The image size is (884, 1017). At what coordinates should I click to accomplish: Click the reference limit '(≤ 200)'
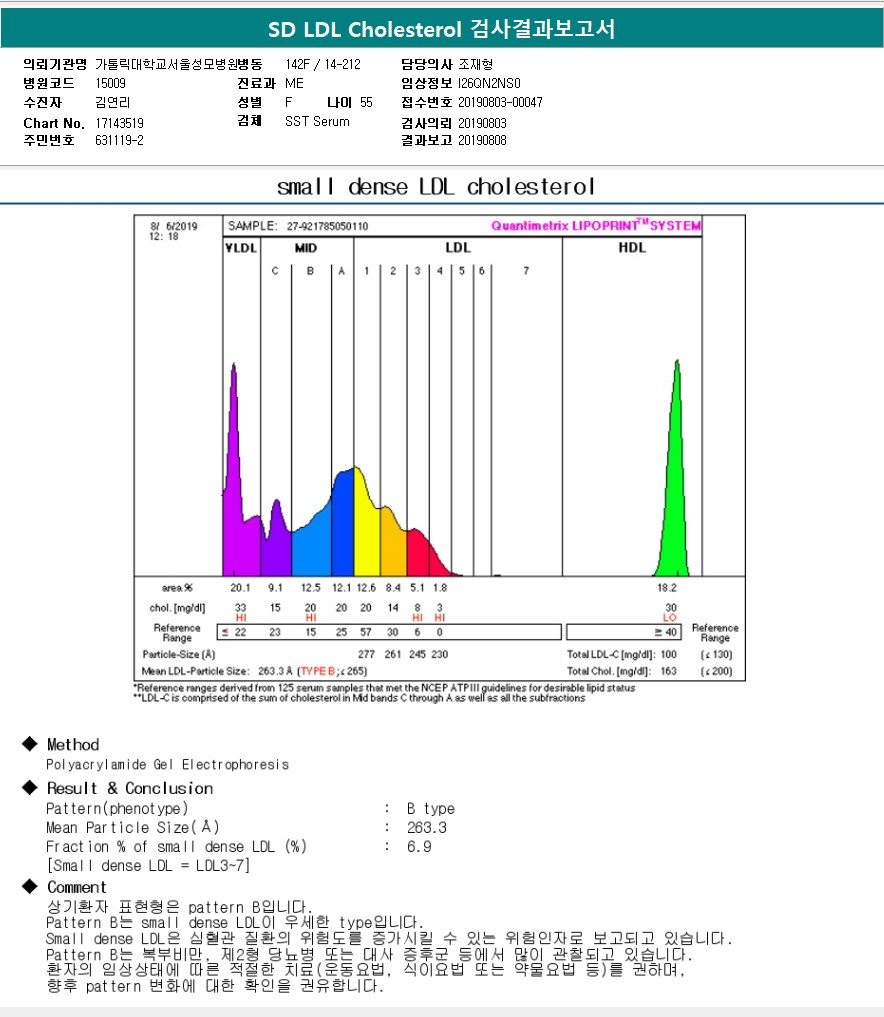[x=716, y=671]
